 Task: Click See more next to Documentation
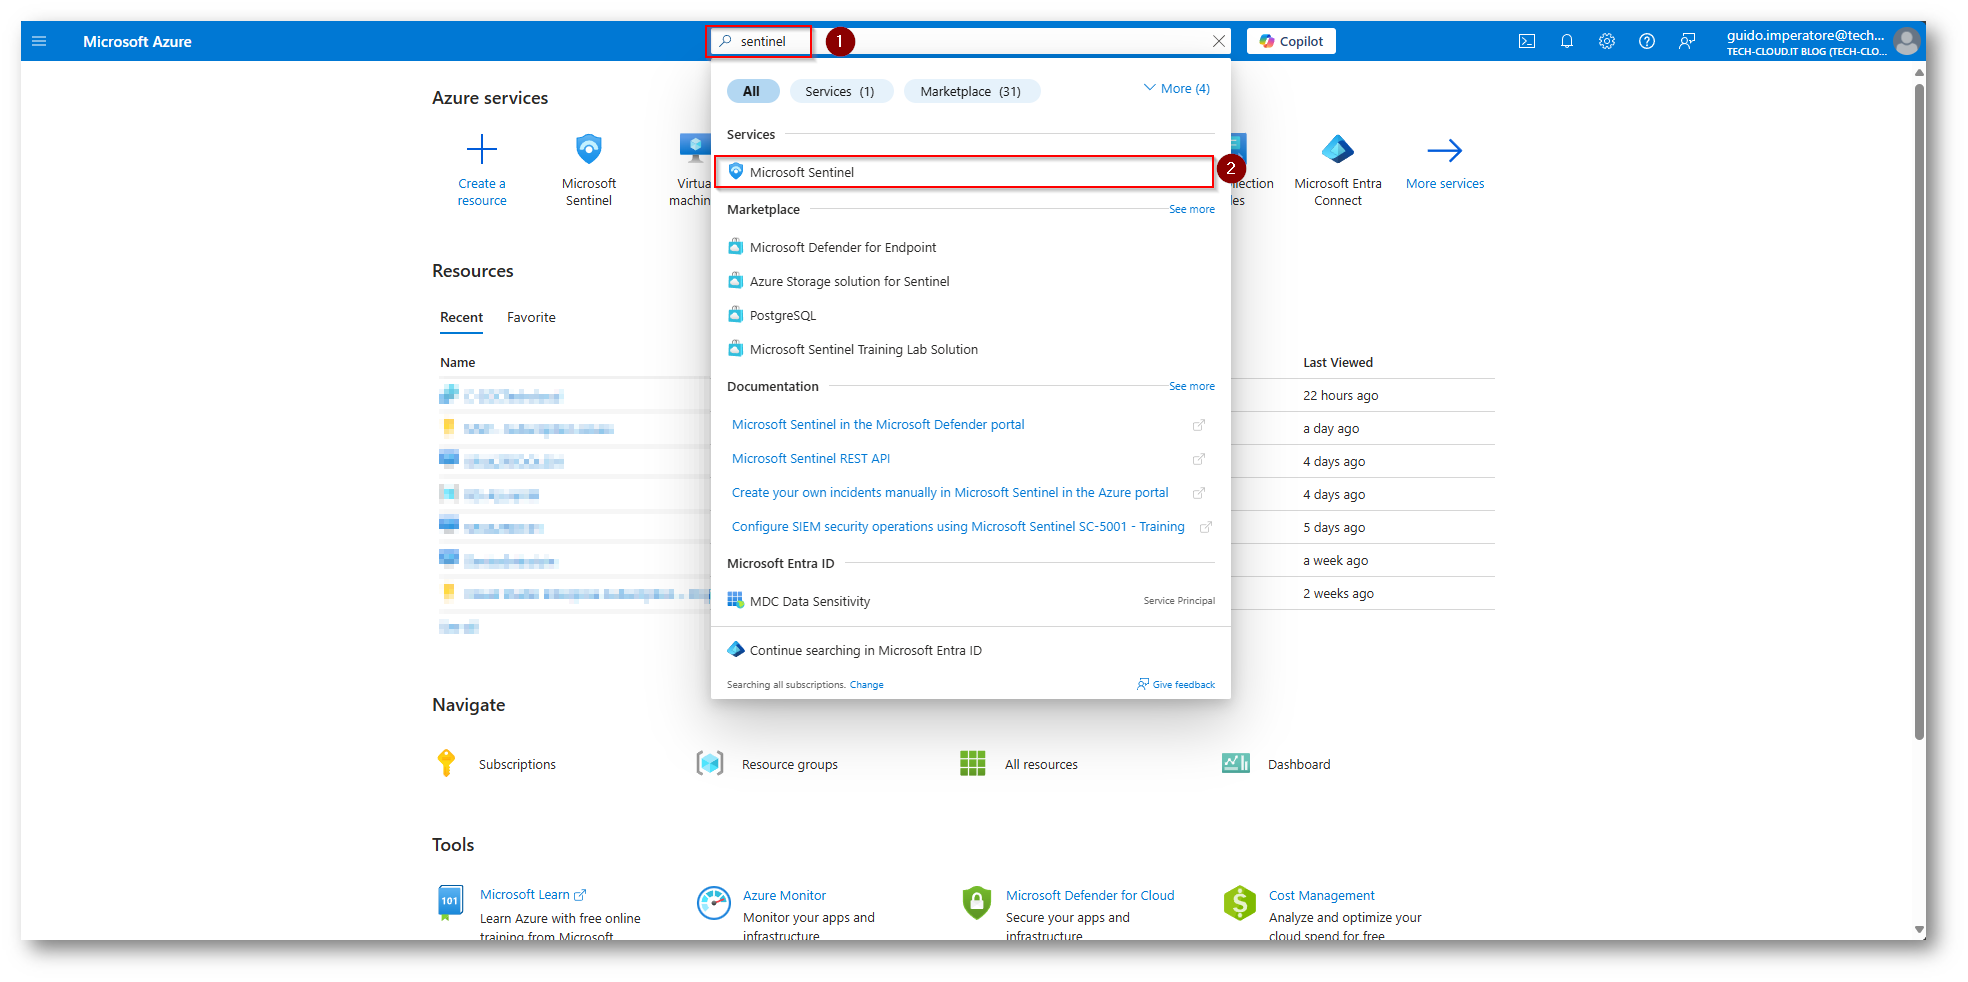point(1192,386)
